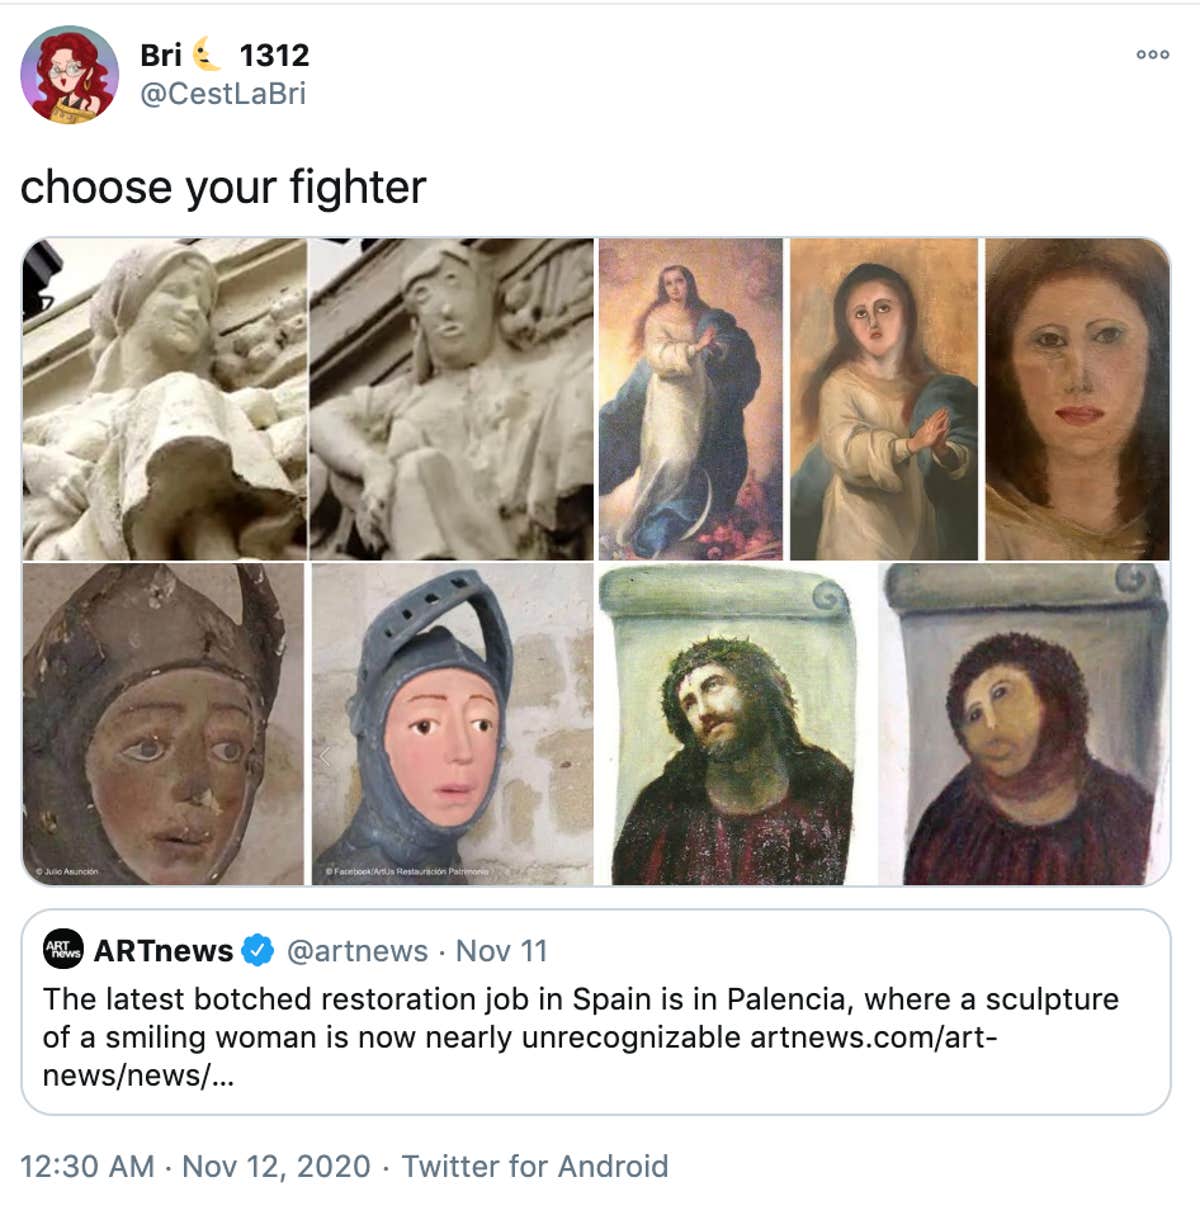Open the botched Ecce Homo fresco image
Viewport: 1200px width, 1215px height.
1024,724
